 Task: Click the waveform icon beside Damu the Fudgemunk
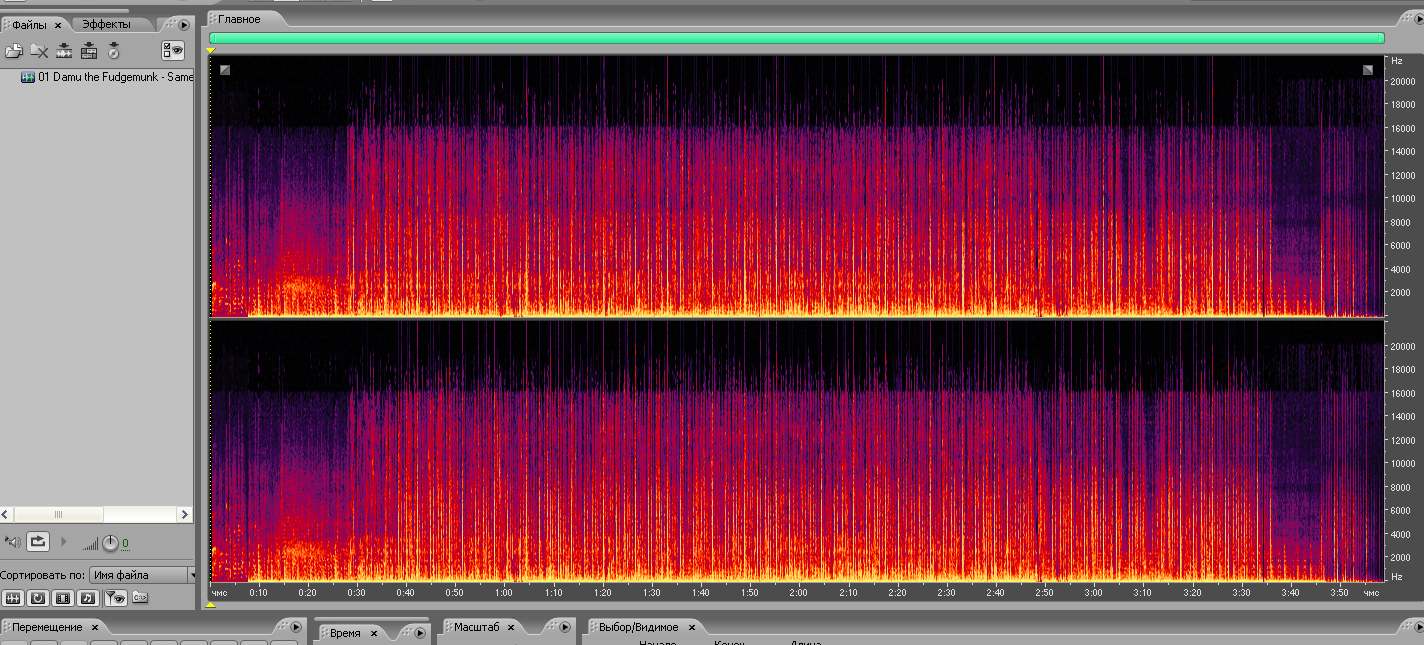pos(28,77)
